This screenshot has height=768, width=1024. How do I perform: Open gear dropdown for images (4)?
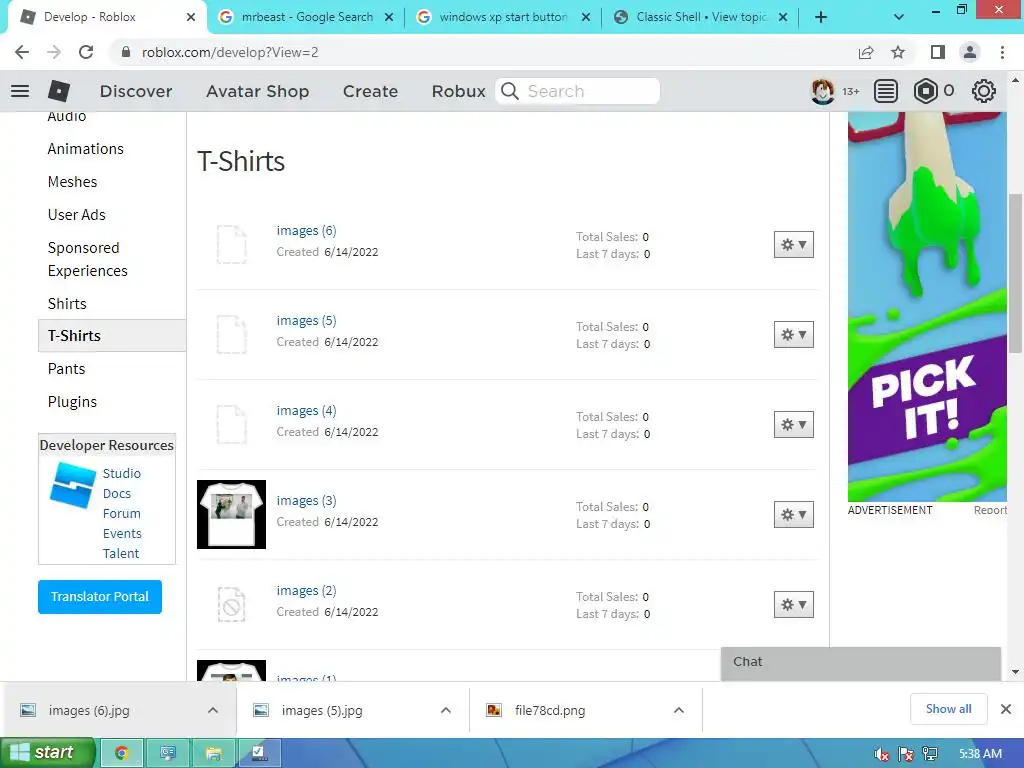pos(793,424)
